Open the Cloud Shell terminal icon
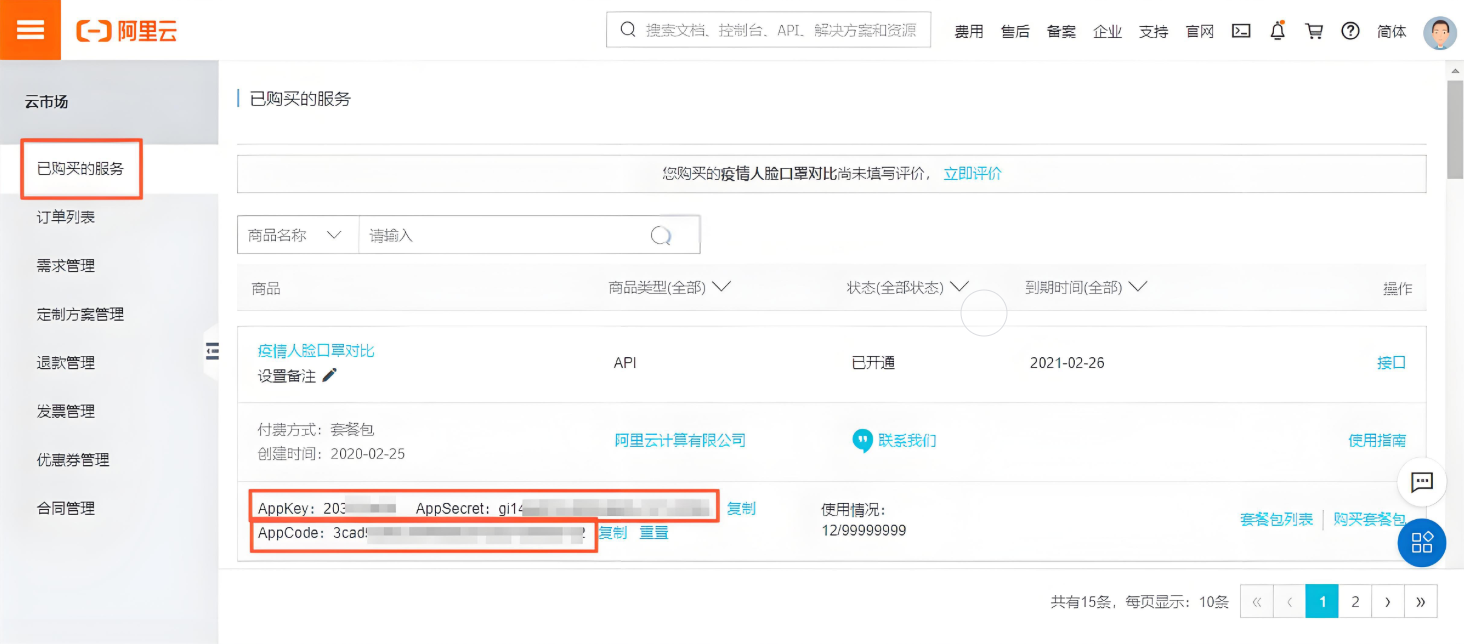This screenshot has width=1464, height=644. coord(1241,31)
